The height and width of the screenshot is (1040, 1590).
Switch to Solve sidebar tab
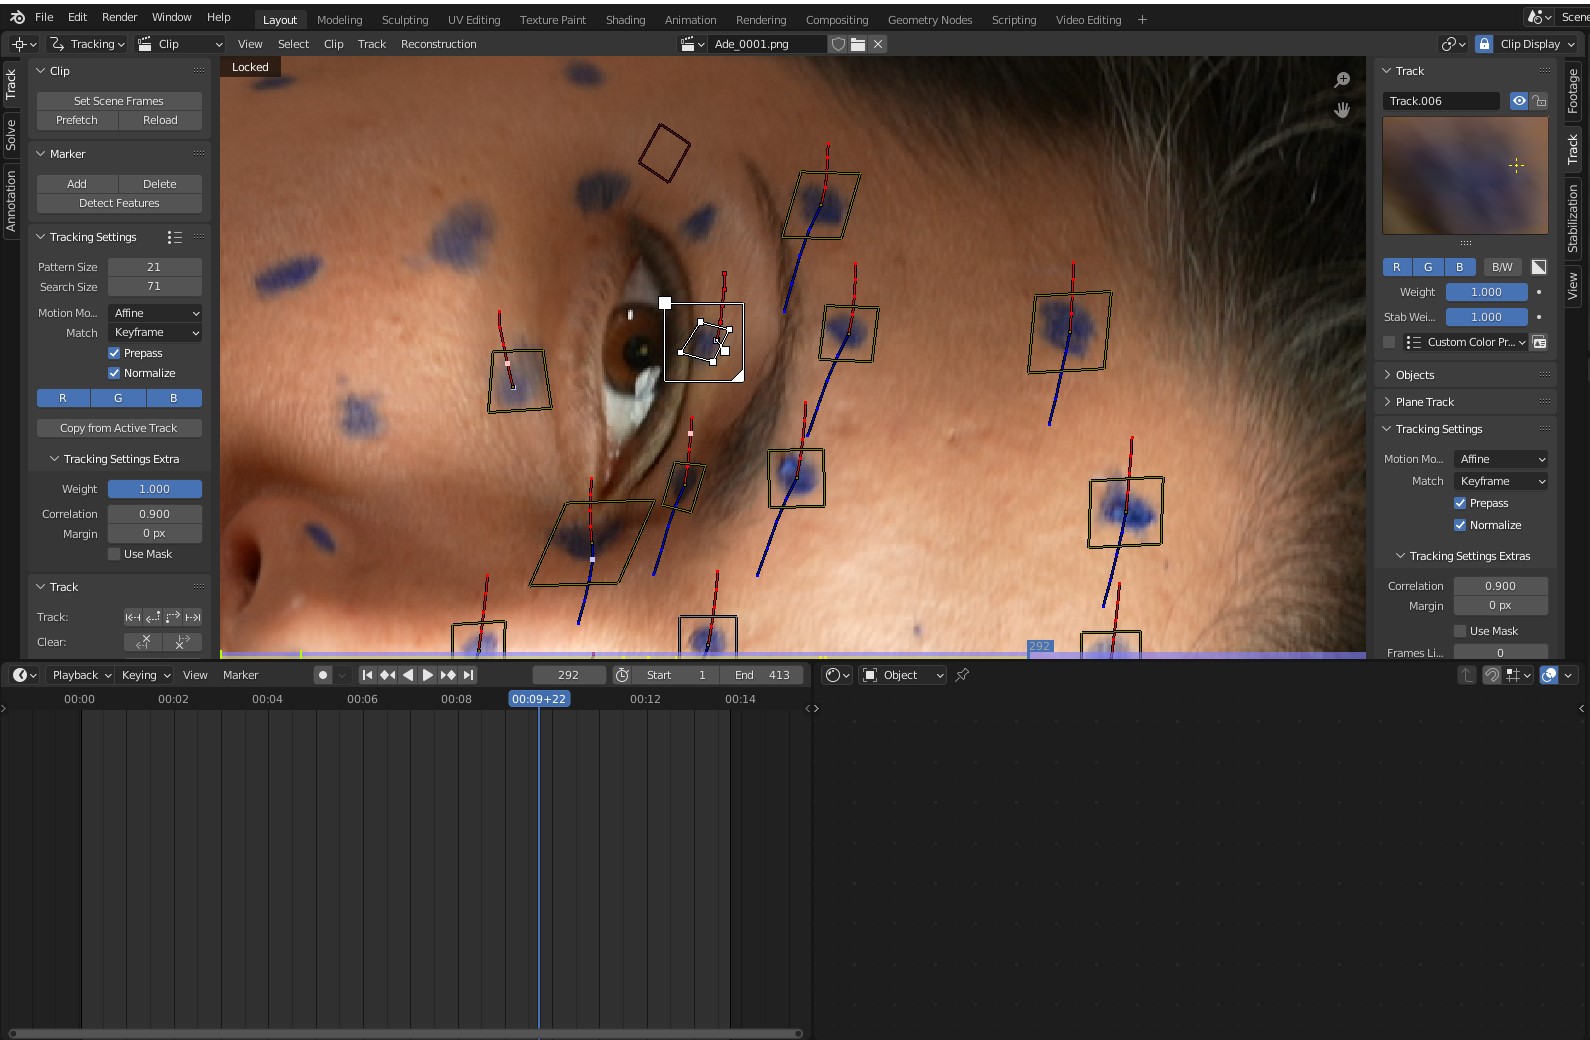point(11,134)
